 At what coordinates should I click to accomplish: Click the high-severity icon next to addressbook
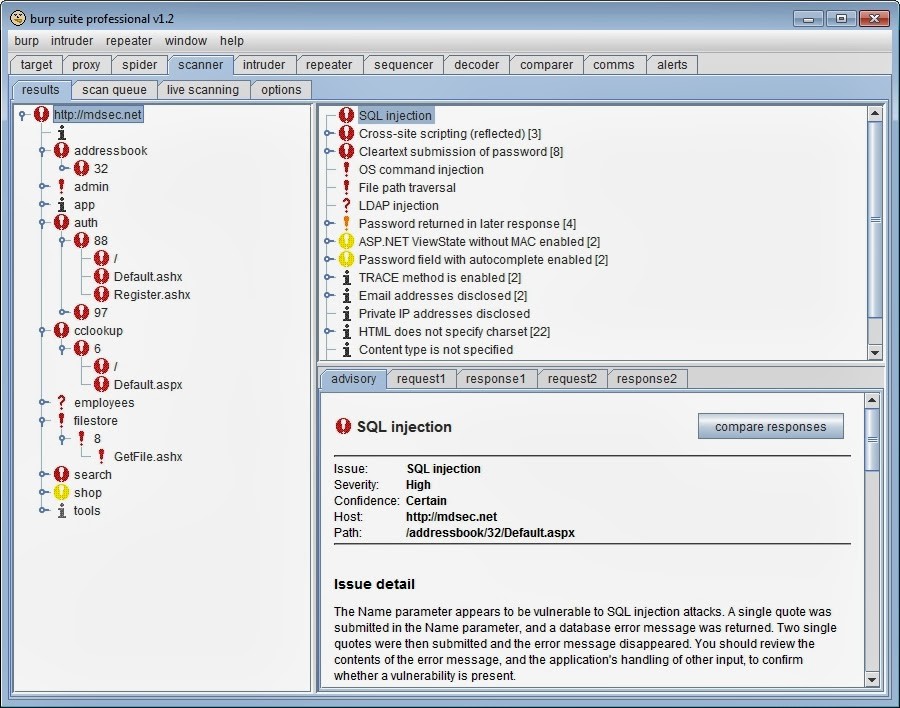click(x=61, y=150)
